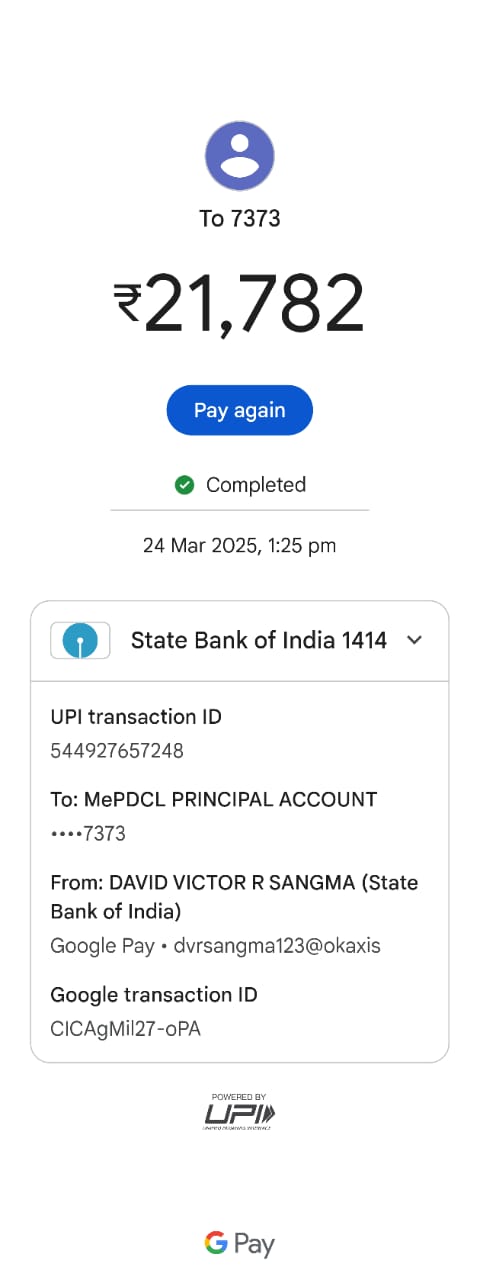Collapse the State Bank of India details chevron
This screenshot has height=1280, width=480.
pos(415,640)
